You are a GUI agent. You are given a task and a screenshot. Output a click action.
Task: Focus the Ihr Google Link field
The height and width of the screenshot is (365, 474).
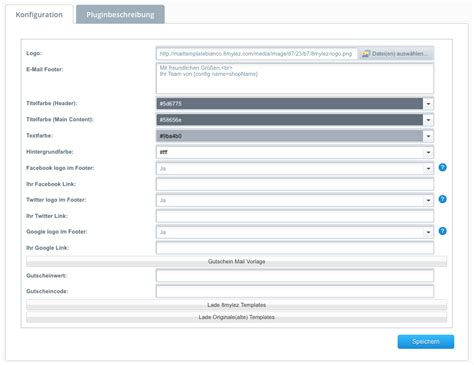pyautogui.click(x=295, y=248)
